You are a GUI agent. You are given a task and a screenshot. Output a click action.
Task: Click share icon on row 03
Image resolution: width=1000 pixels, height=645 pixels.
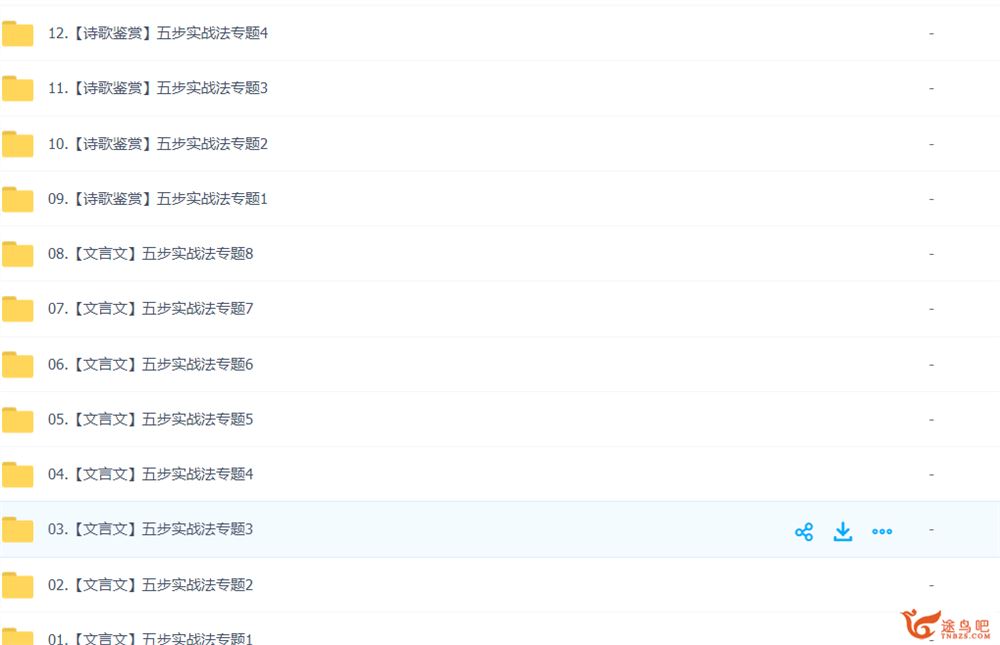[x=804, y=531]
